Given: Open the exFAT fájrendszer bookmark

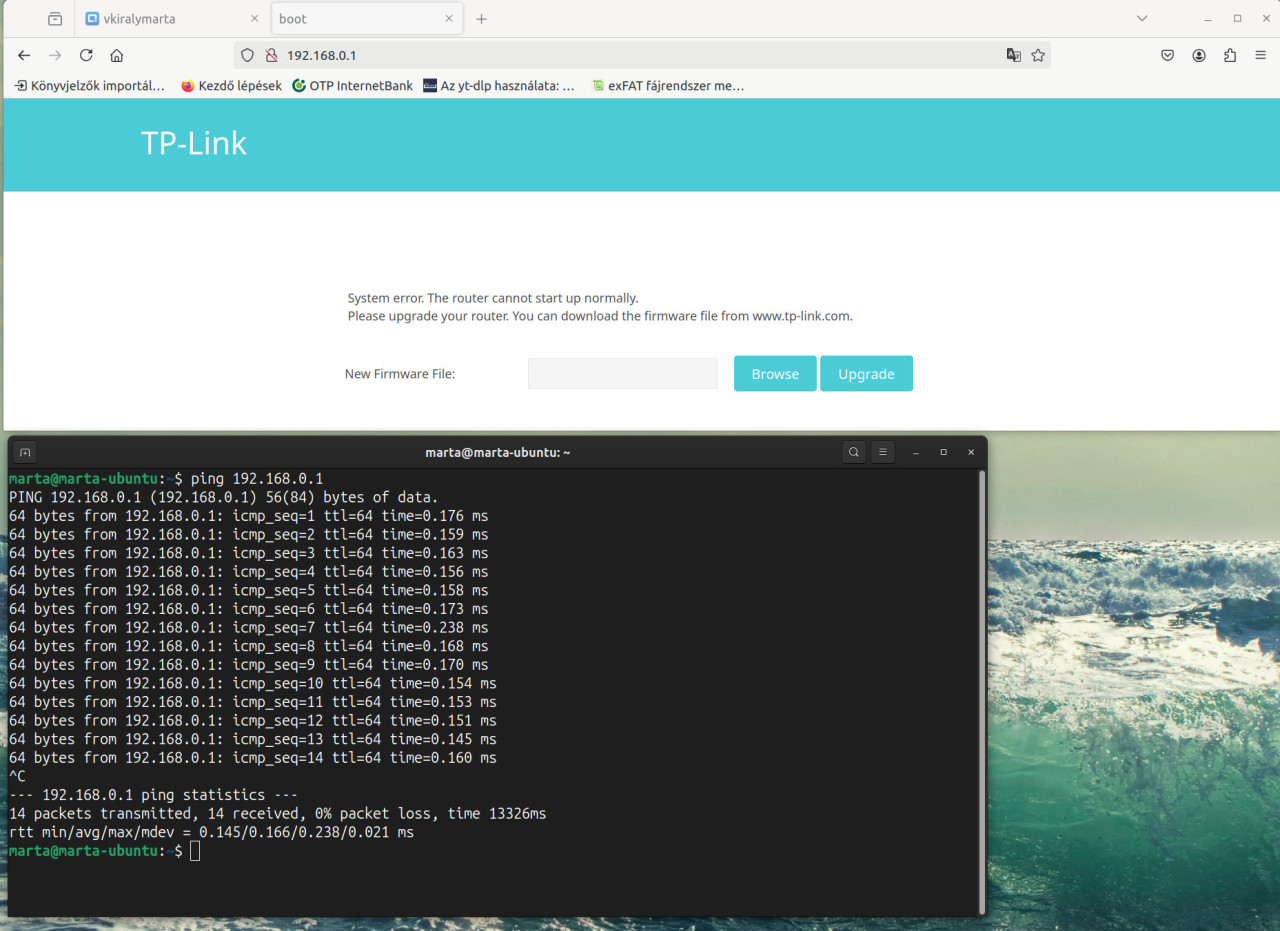Looking at the screenshot, I should click(667, 86).
